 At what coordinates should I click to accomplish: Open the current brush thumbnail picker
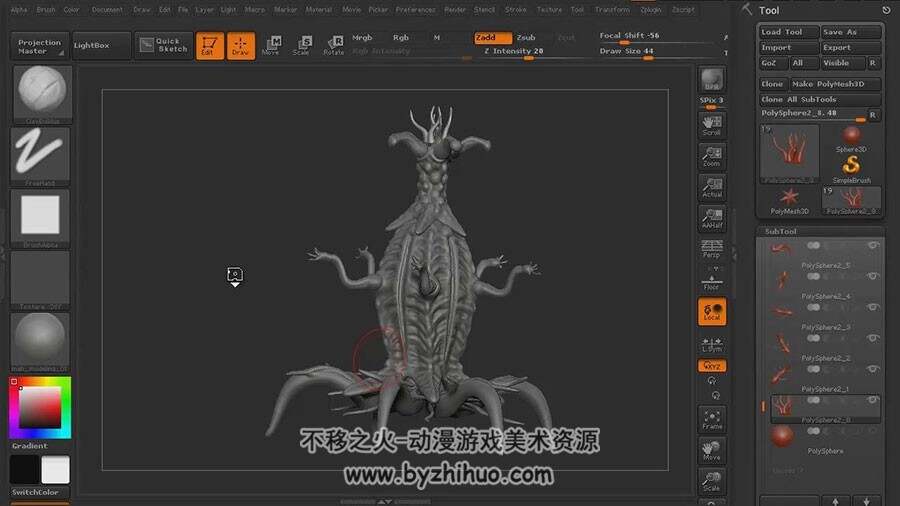pos(42,93)
